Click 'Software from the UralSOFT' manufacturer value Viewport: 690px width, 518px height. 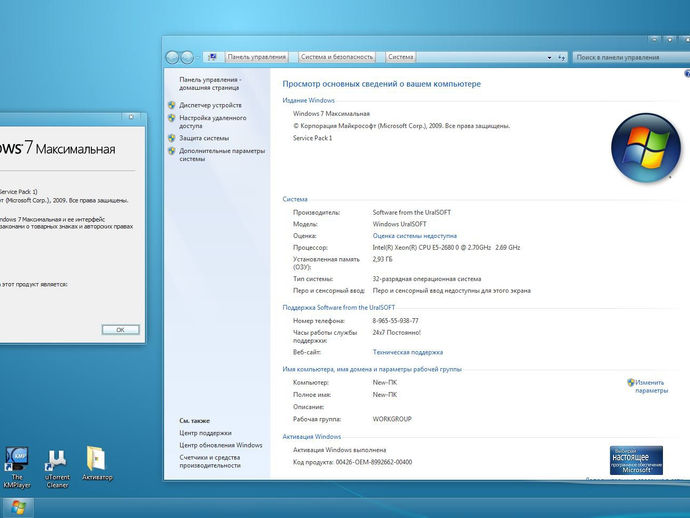click(x=411, y=213)
